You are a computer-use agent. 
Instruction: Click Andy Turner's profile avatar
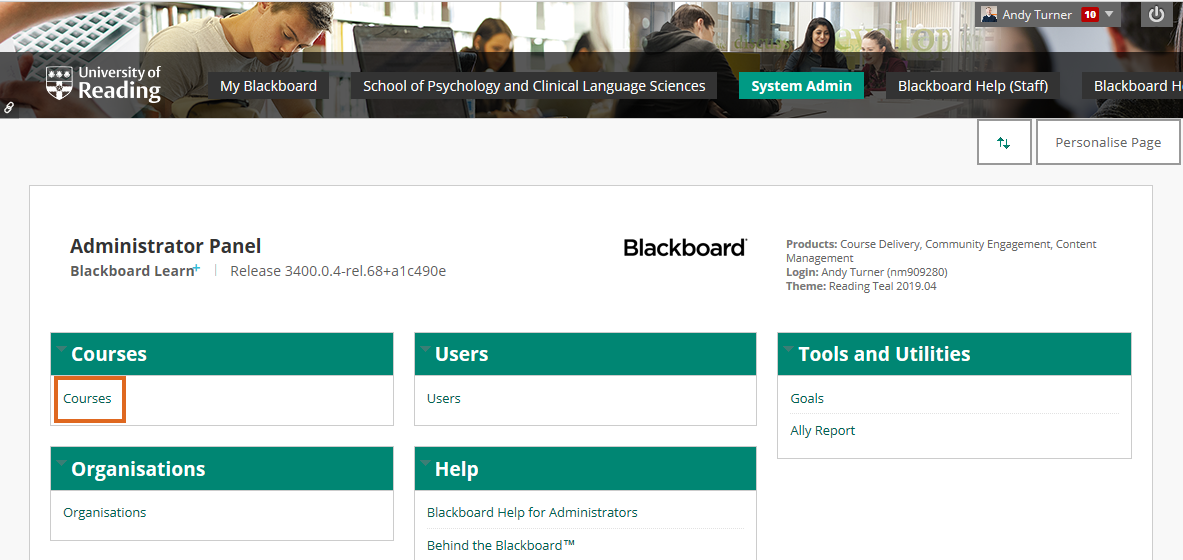989,14
